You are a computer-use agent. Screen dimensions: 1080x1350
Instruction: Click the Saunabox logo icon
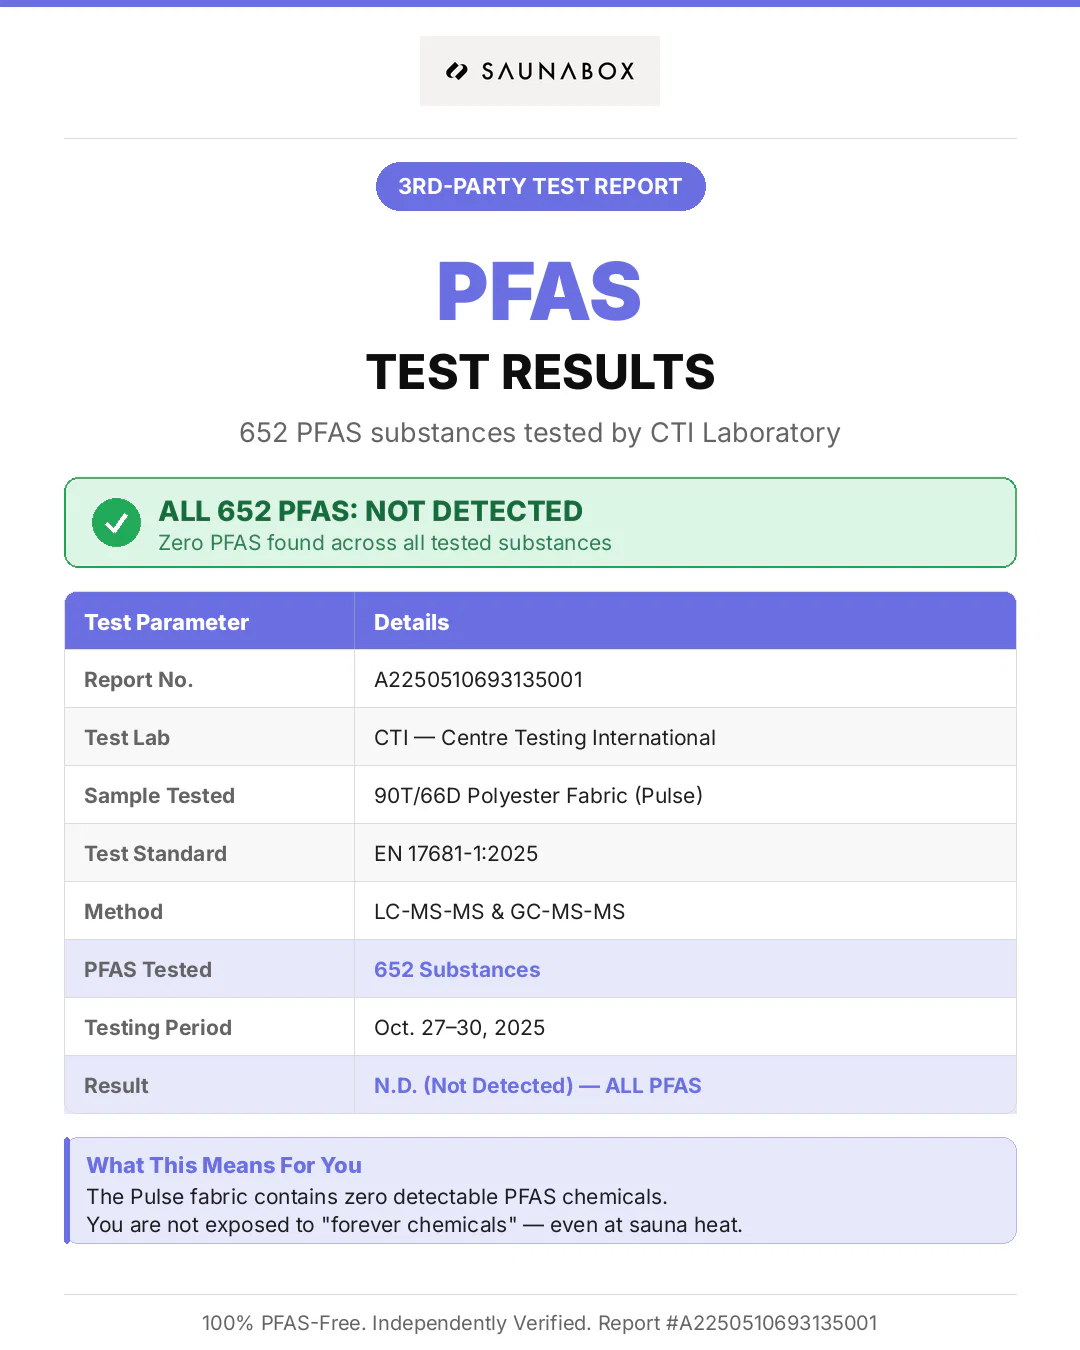[x=457, y=71]
